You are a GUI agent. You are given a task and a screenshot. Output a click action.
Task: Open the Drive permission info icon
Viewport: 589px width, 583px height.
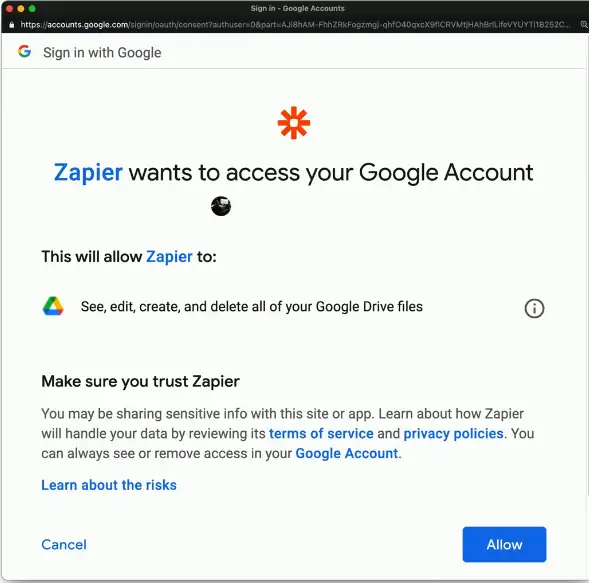coord(534,308)
